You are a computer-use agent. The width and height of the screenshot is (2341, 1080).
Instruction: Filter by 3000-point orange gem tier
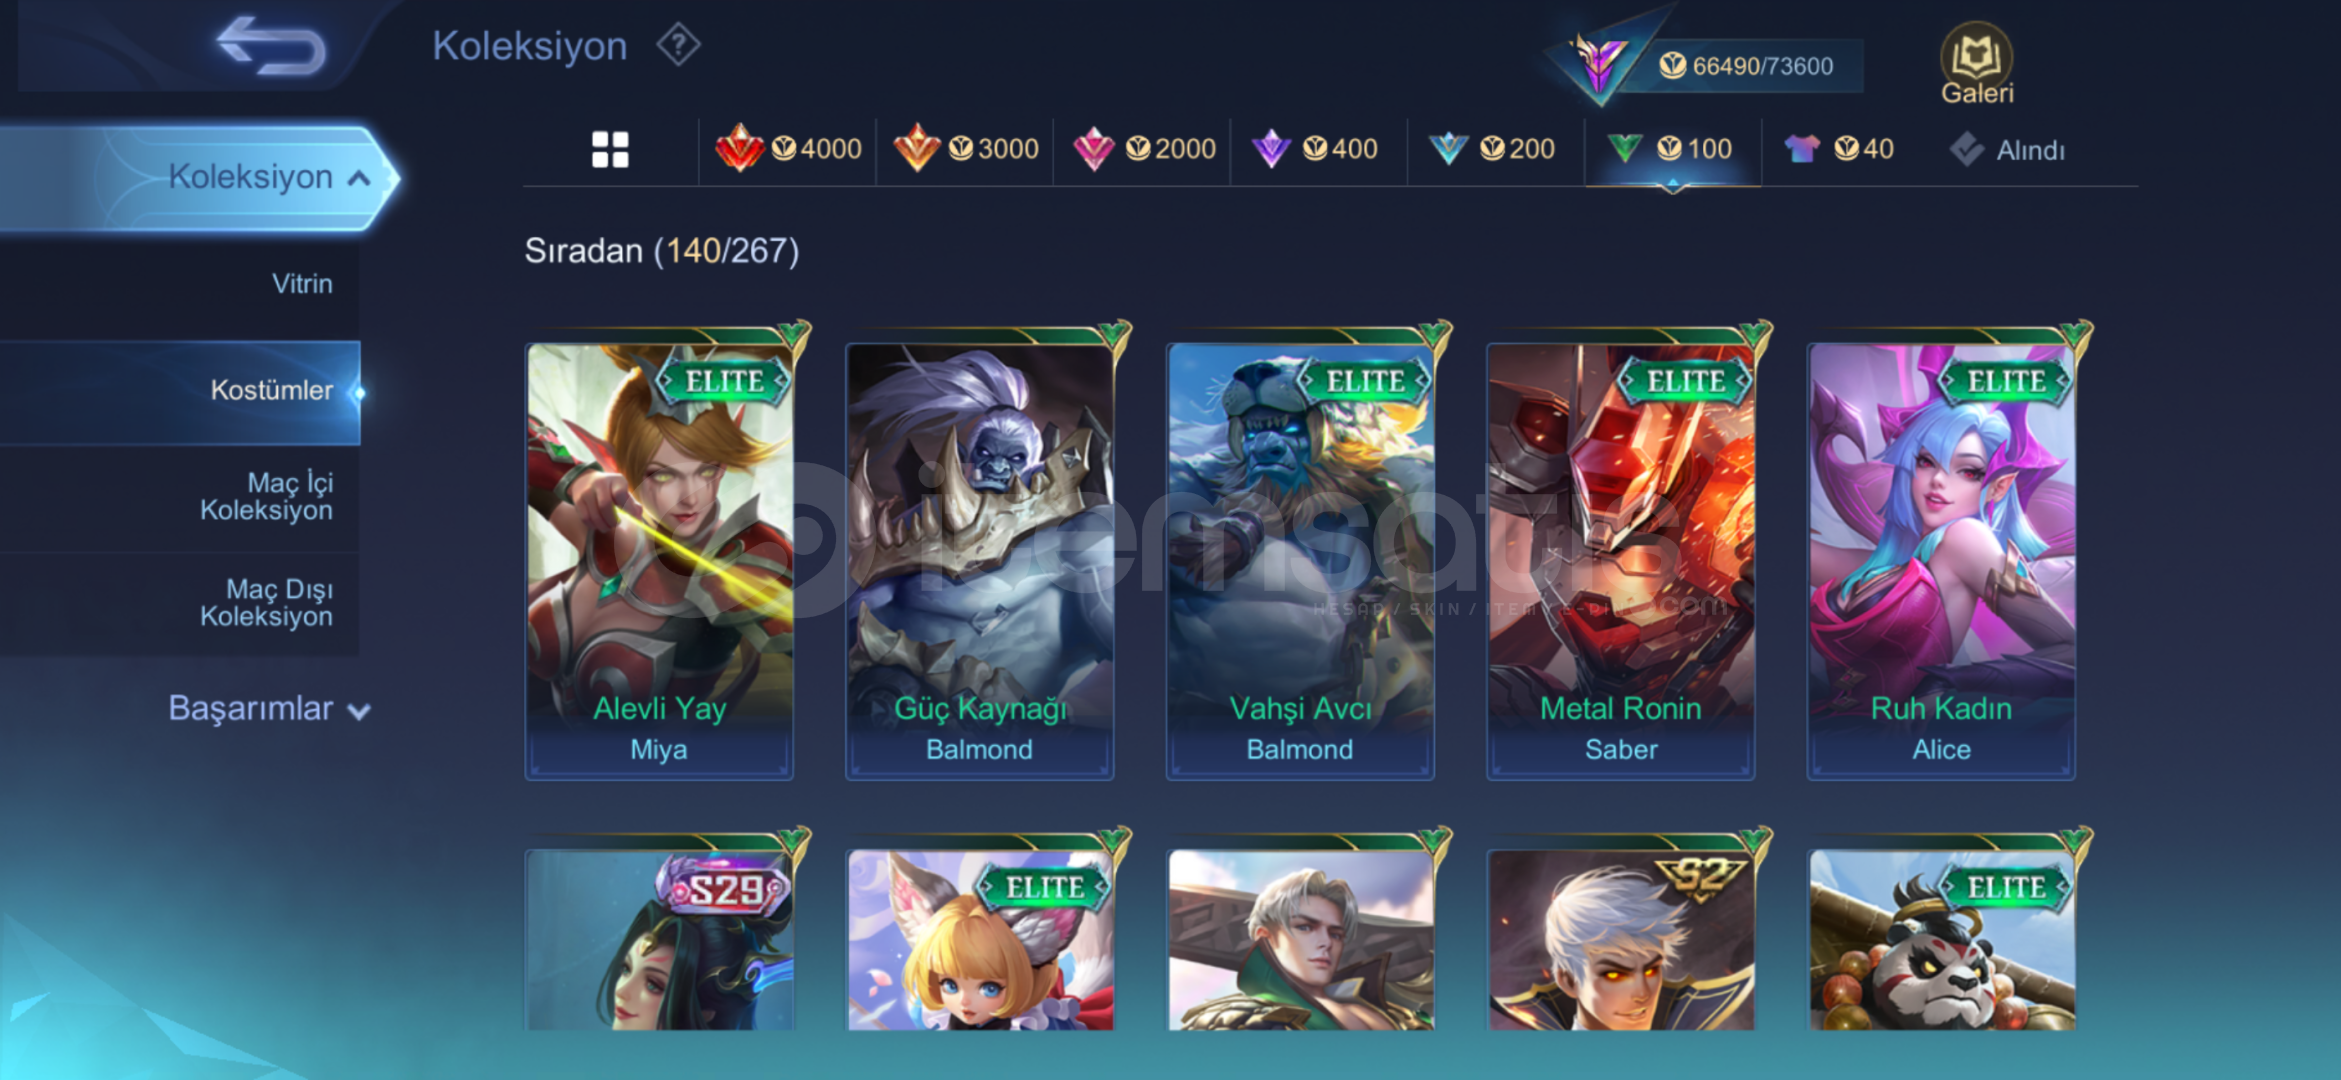coord(965,149)
